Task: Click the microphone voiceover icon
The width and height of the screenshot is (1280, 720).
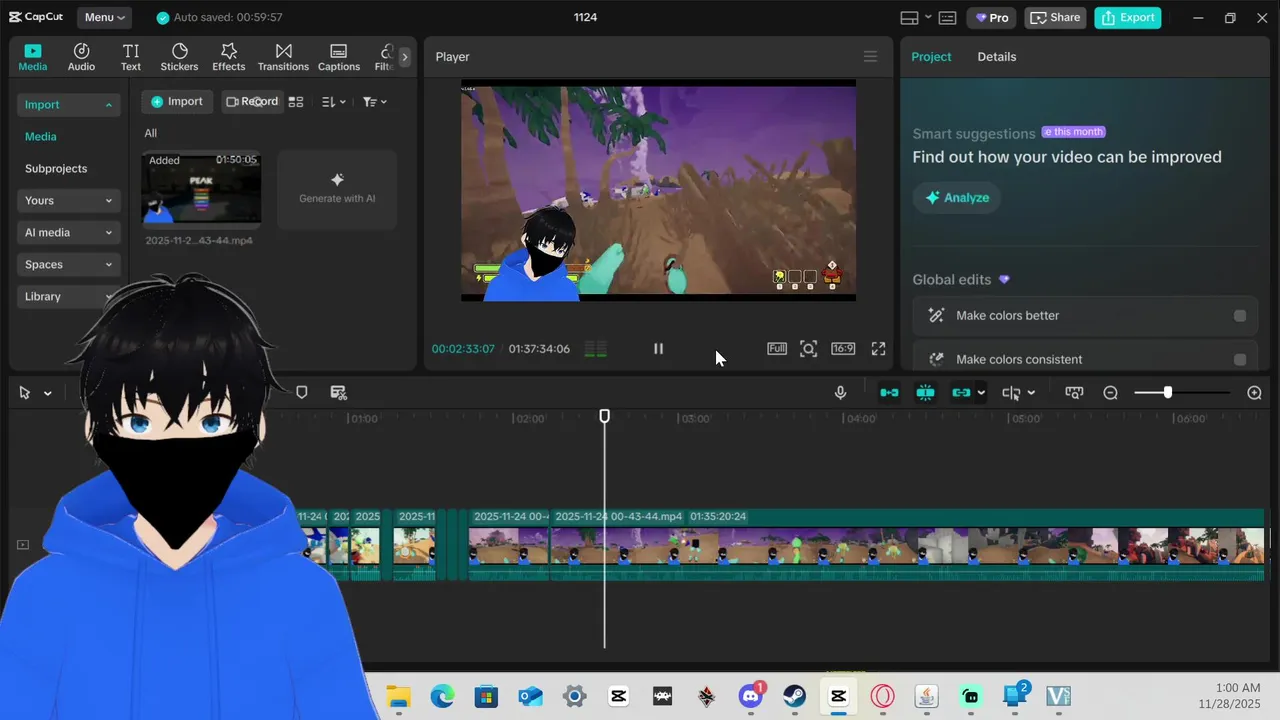Action: 841,393
